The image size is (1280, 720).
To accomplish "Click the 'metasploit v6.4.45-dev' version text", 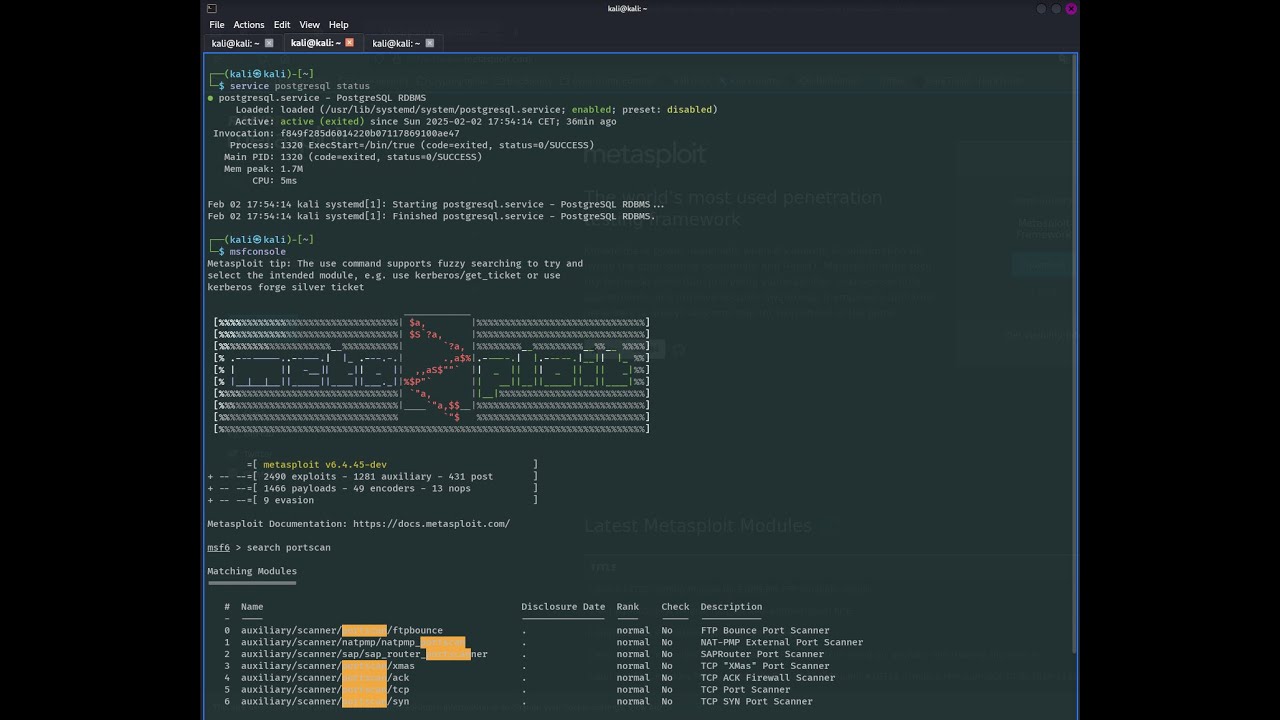I will tap(325, 465).
